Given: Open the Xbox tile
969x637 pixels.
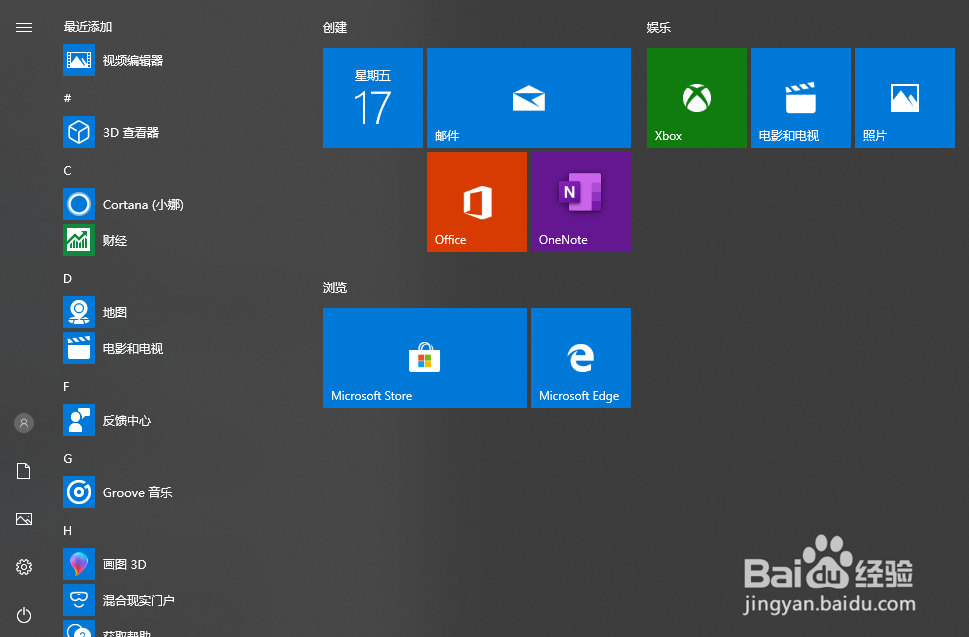Looking at the screenshot, I should [696, 98].
